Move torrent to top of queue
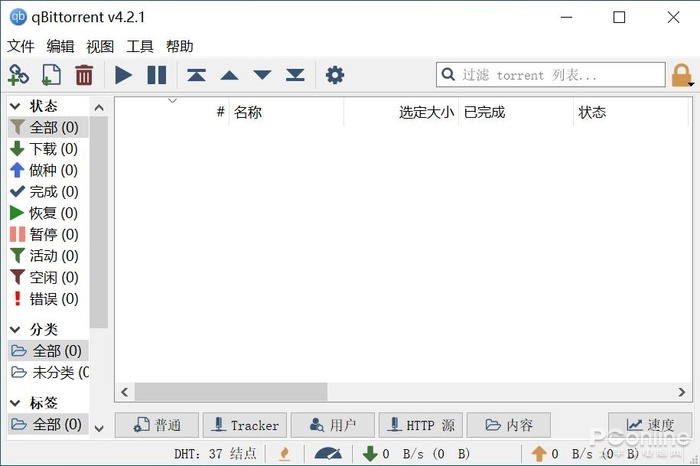This screenshot has height=466, width=700. point(196,75)
